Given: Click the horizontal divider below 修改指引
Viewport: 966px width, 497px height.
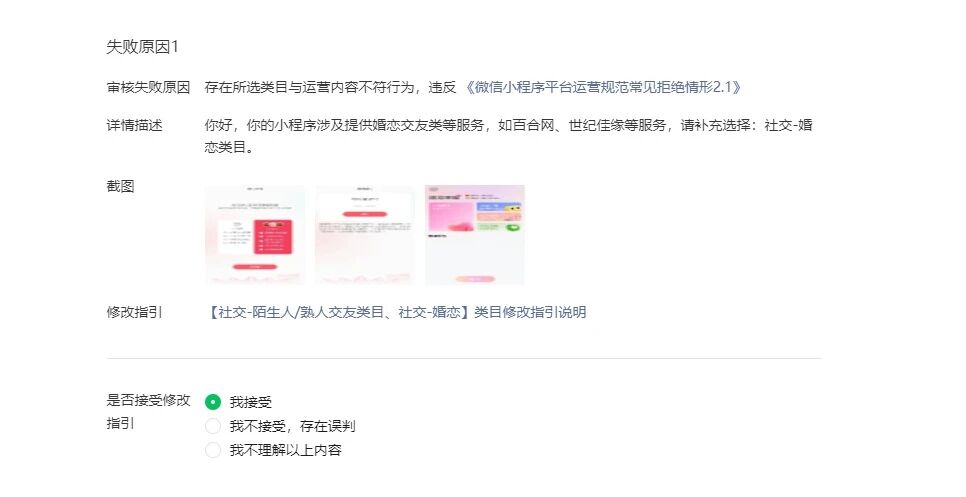Looking at the screenshot, I should point(464,358).
